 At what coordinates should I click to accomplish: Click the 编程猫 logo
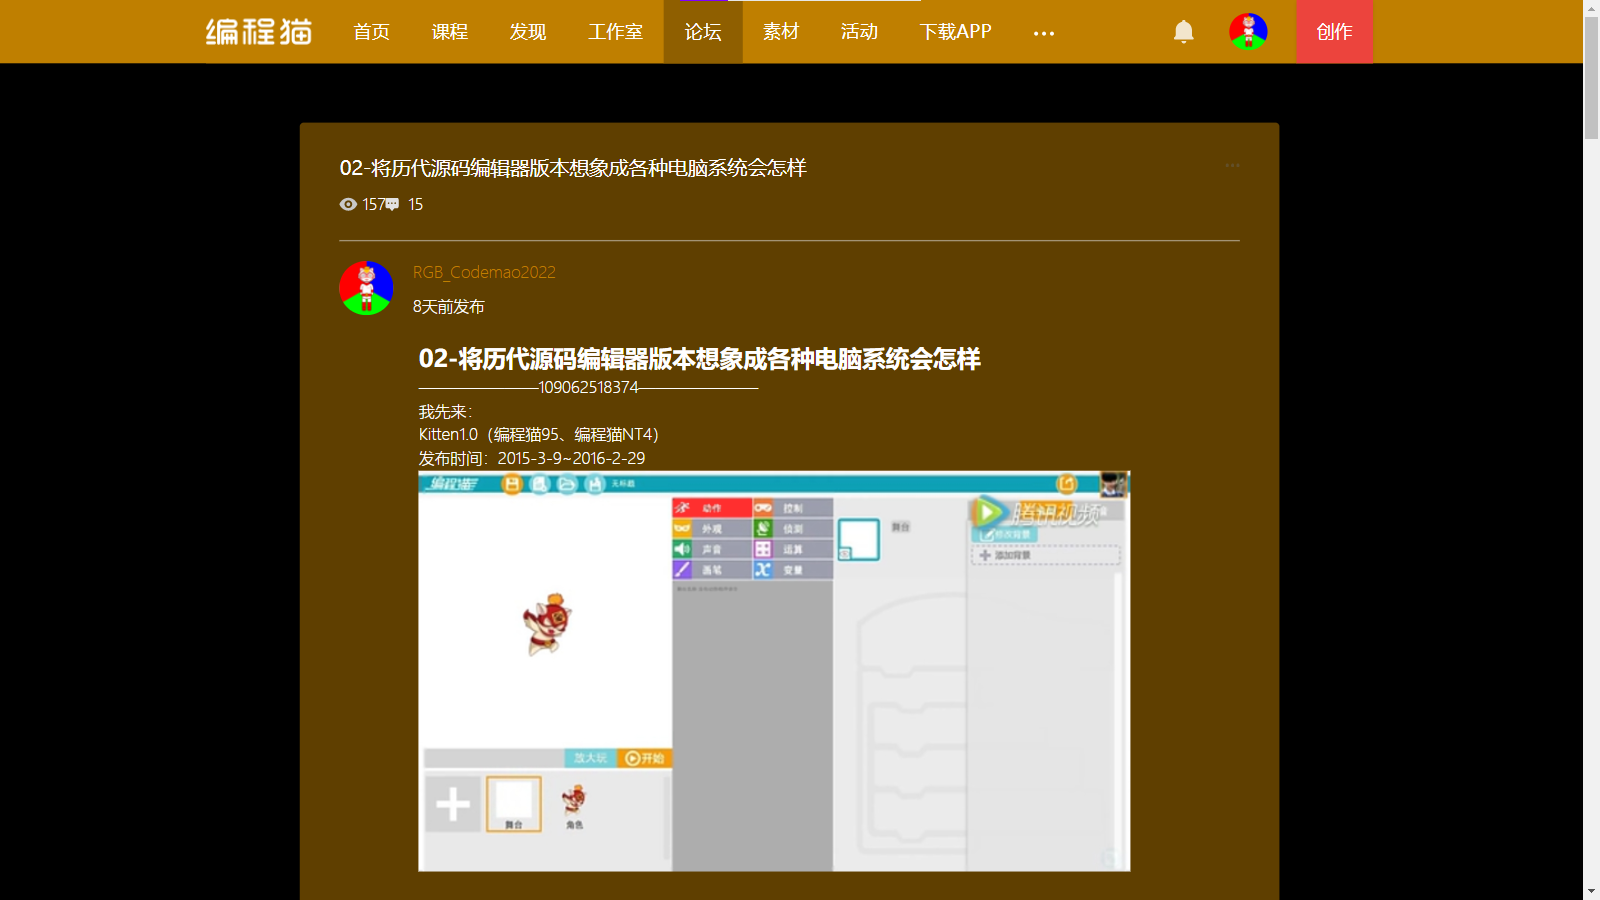click(x=259, y=32)
